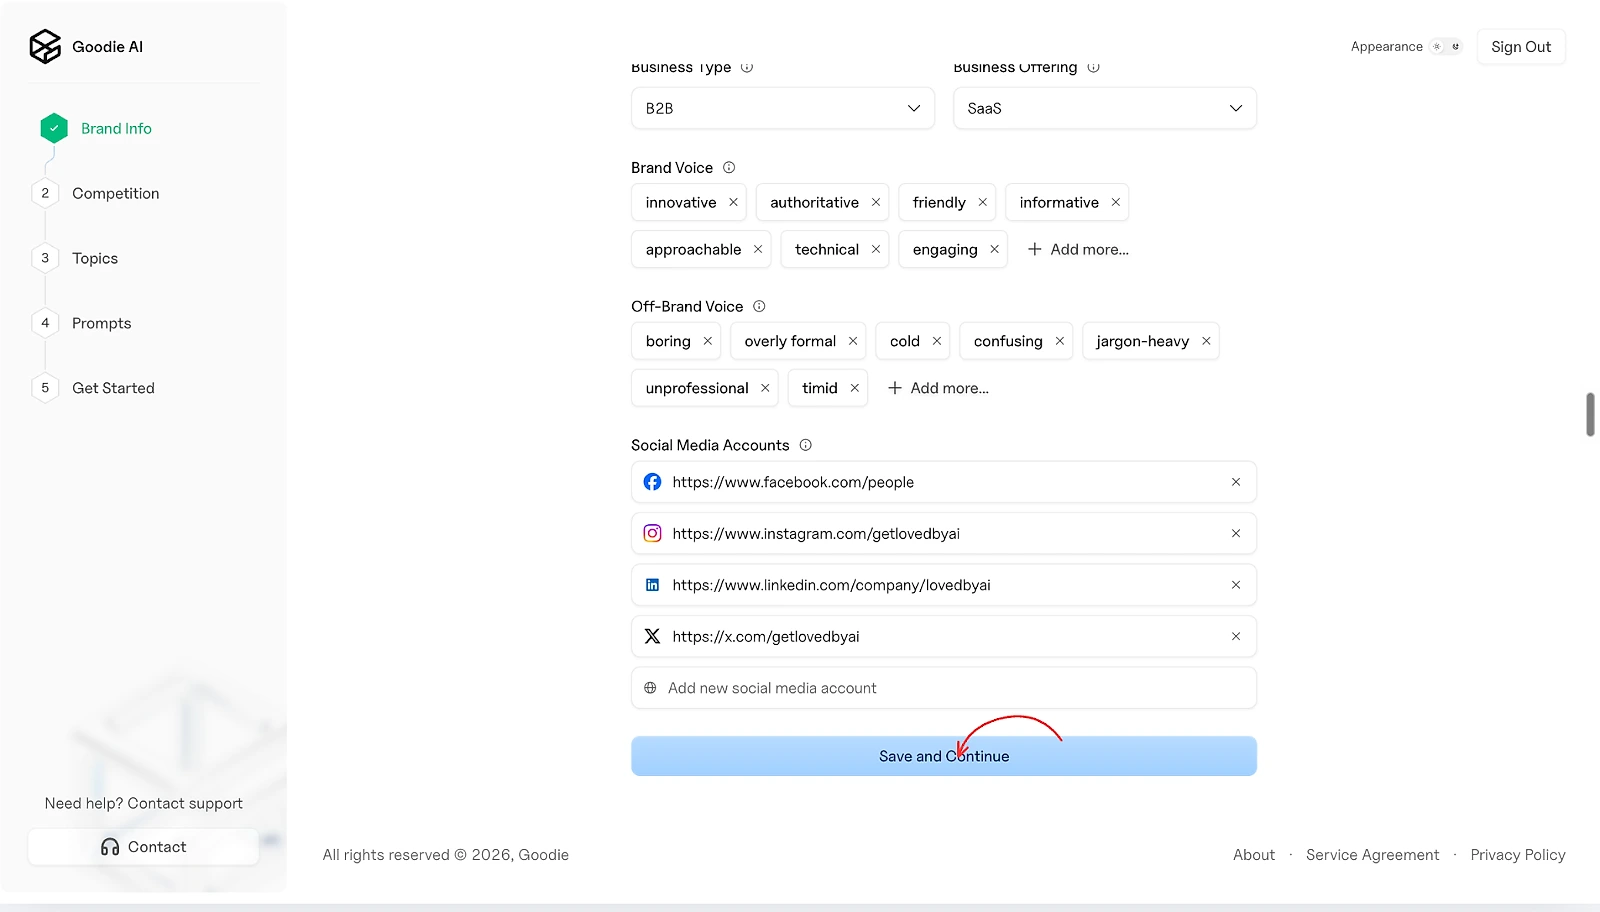This screenshot has width=1600, height=912.
Task: Go to the Topics step
Action: 76,259
